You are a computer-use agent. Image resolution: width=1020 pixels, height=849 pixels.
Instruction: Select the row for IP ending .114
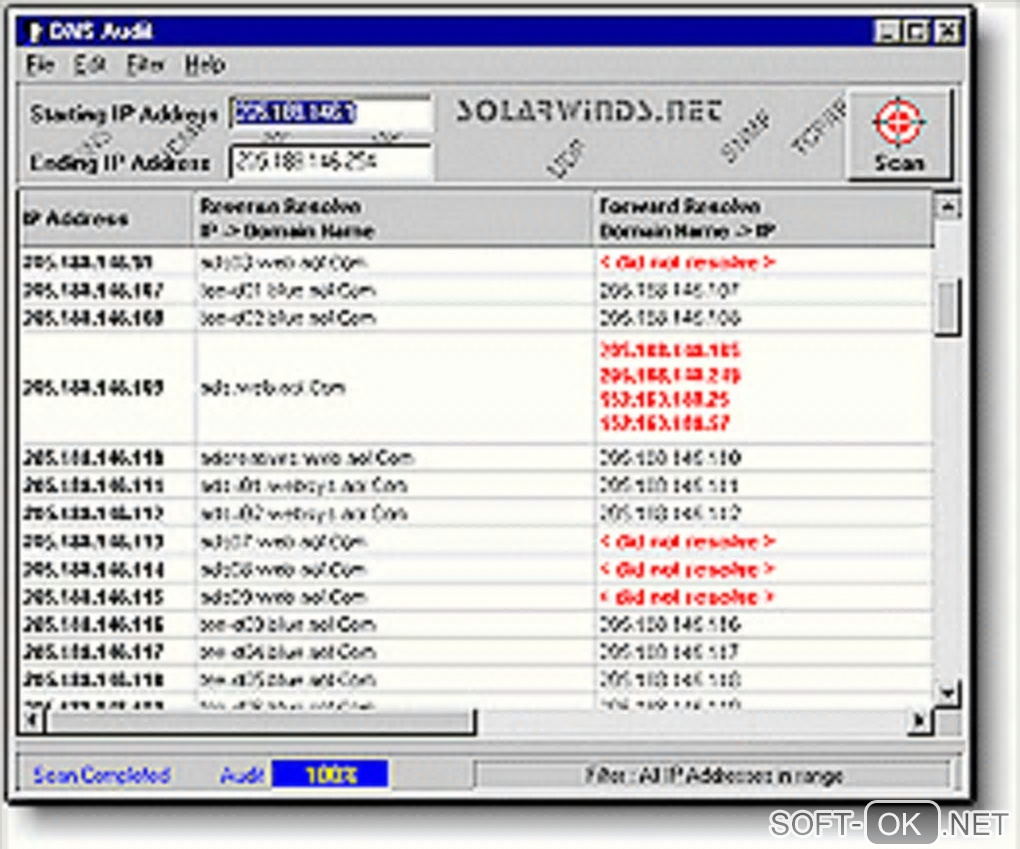[x=476, y=570]
